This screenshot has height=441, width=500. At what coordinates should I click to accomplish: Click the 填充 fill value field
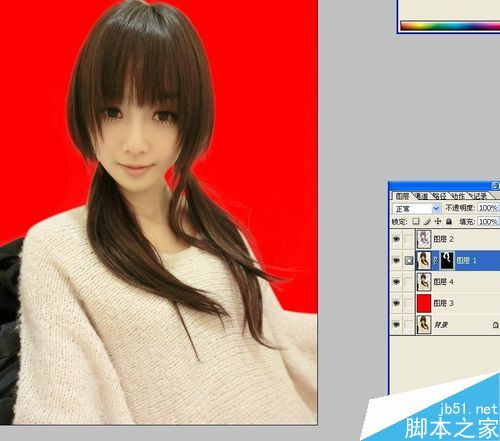click(488, 221)
